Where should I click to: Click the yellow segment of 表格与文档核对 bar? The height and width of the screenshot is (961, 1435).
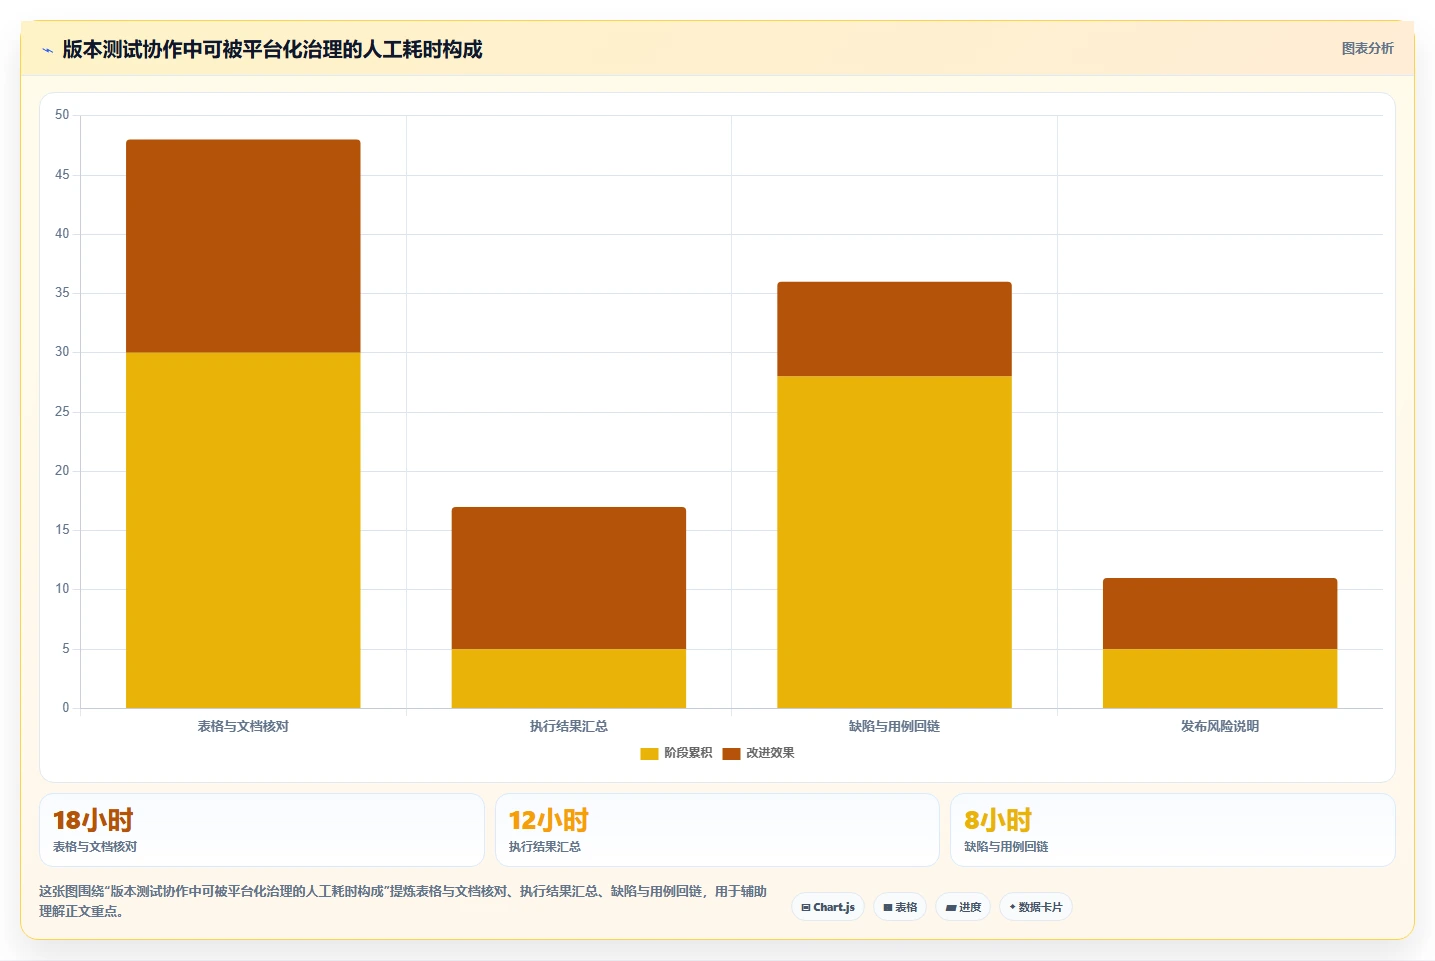[x=243, y=530]
